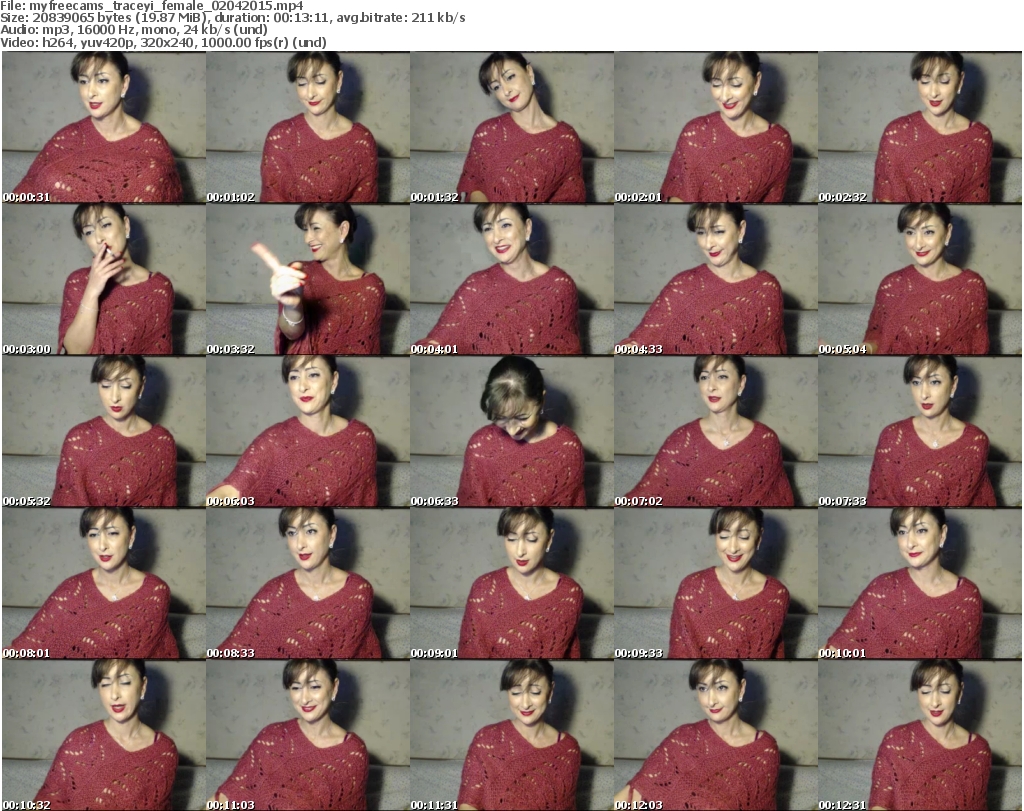The image size is (1024, 811).
Task: Select the thumbnail stamped 00:02:32
Action: [920, 127]
